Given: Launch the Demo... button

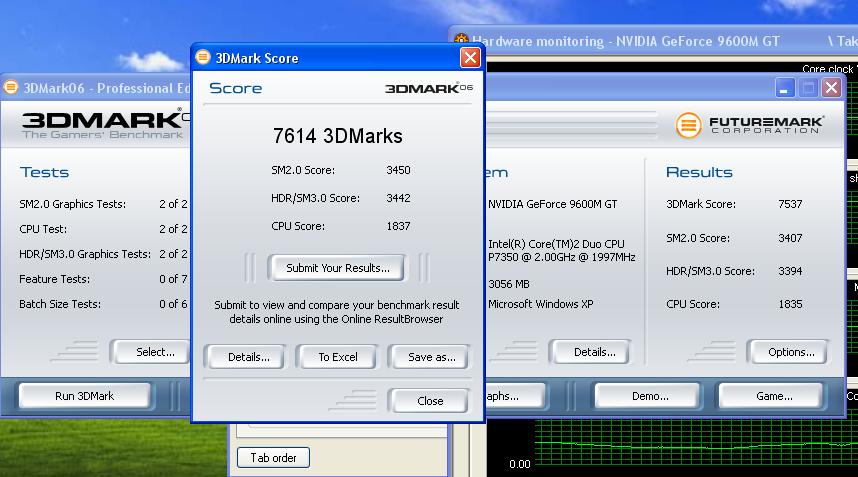Looking at the screenshot, I should pos(649,396).
